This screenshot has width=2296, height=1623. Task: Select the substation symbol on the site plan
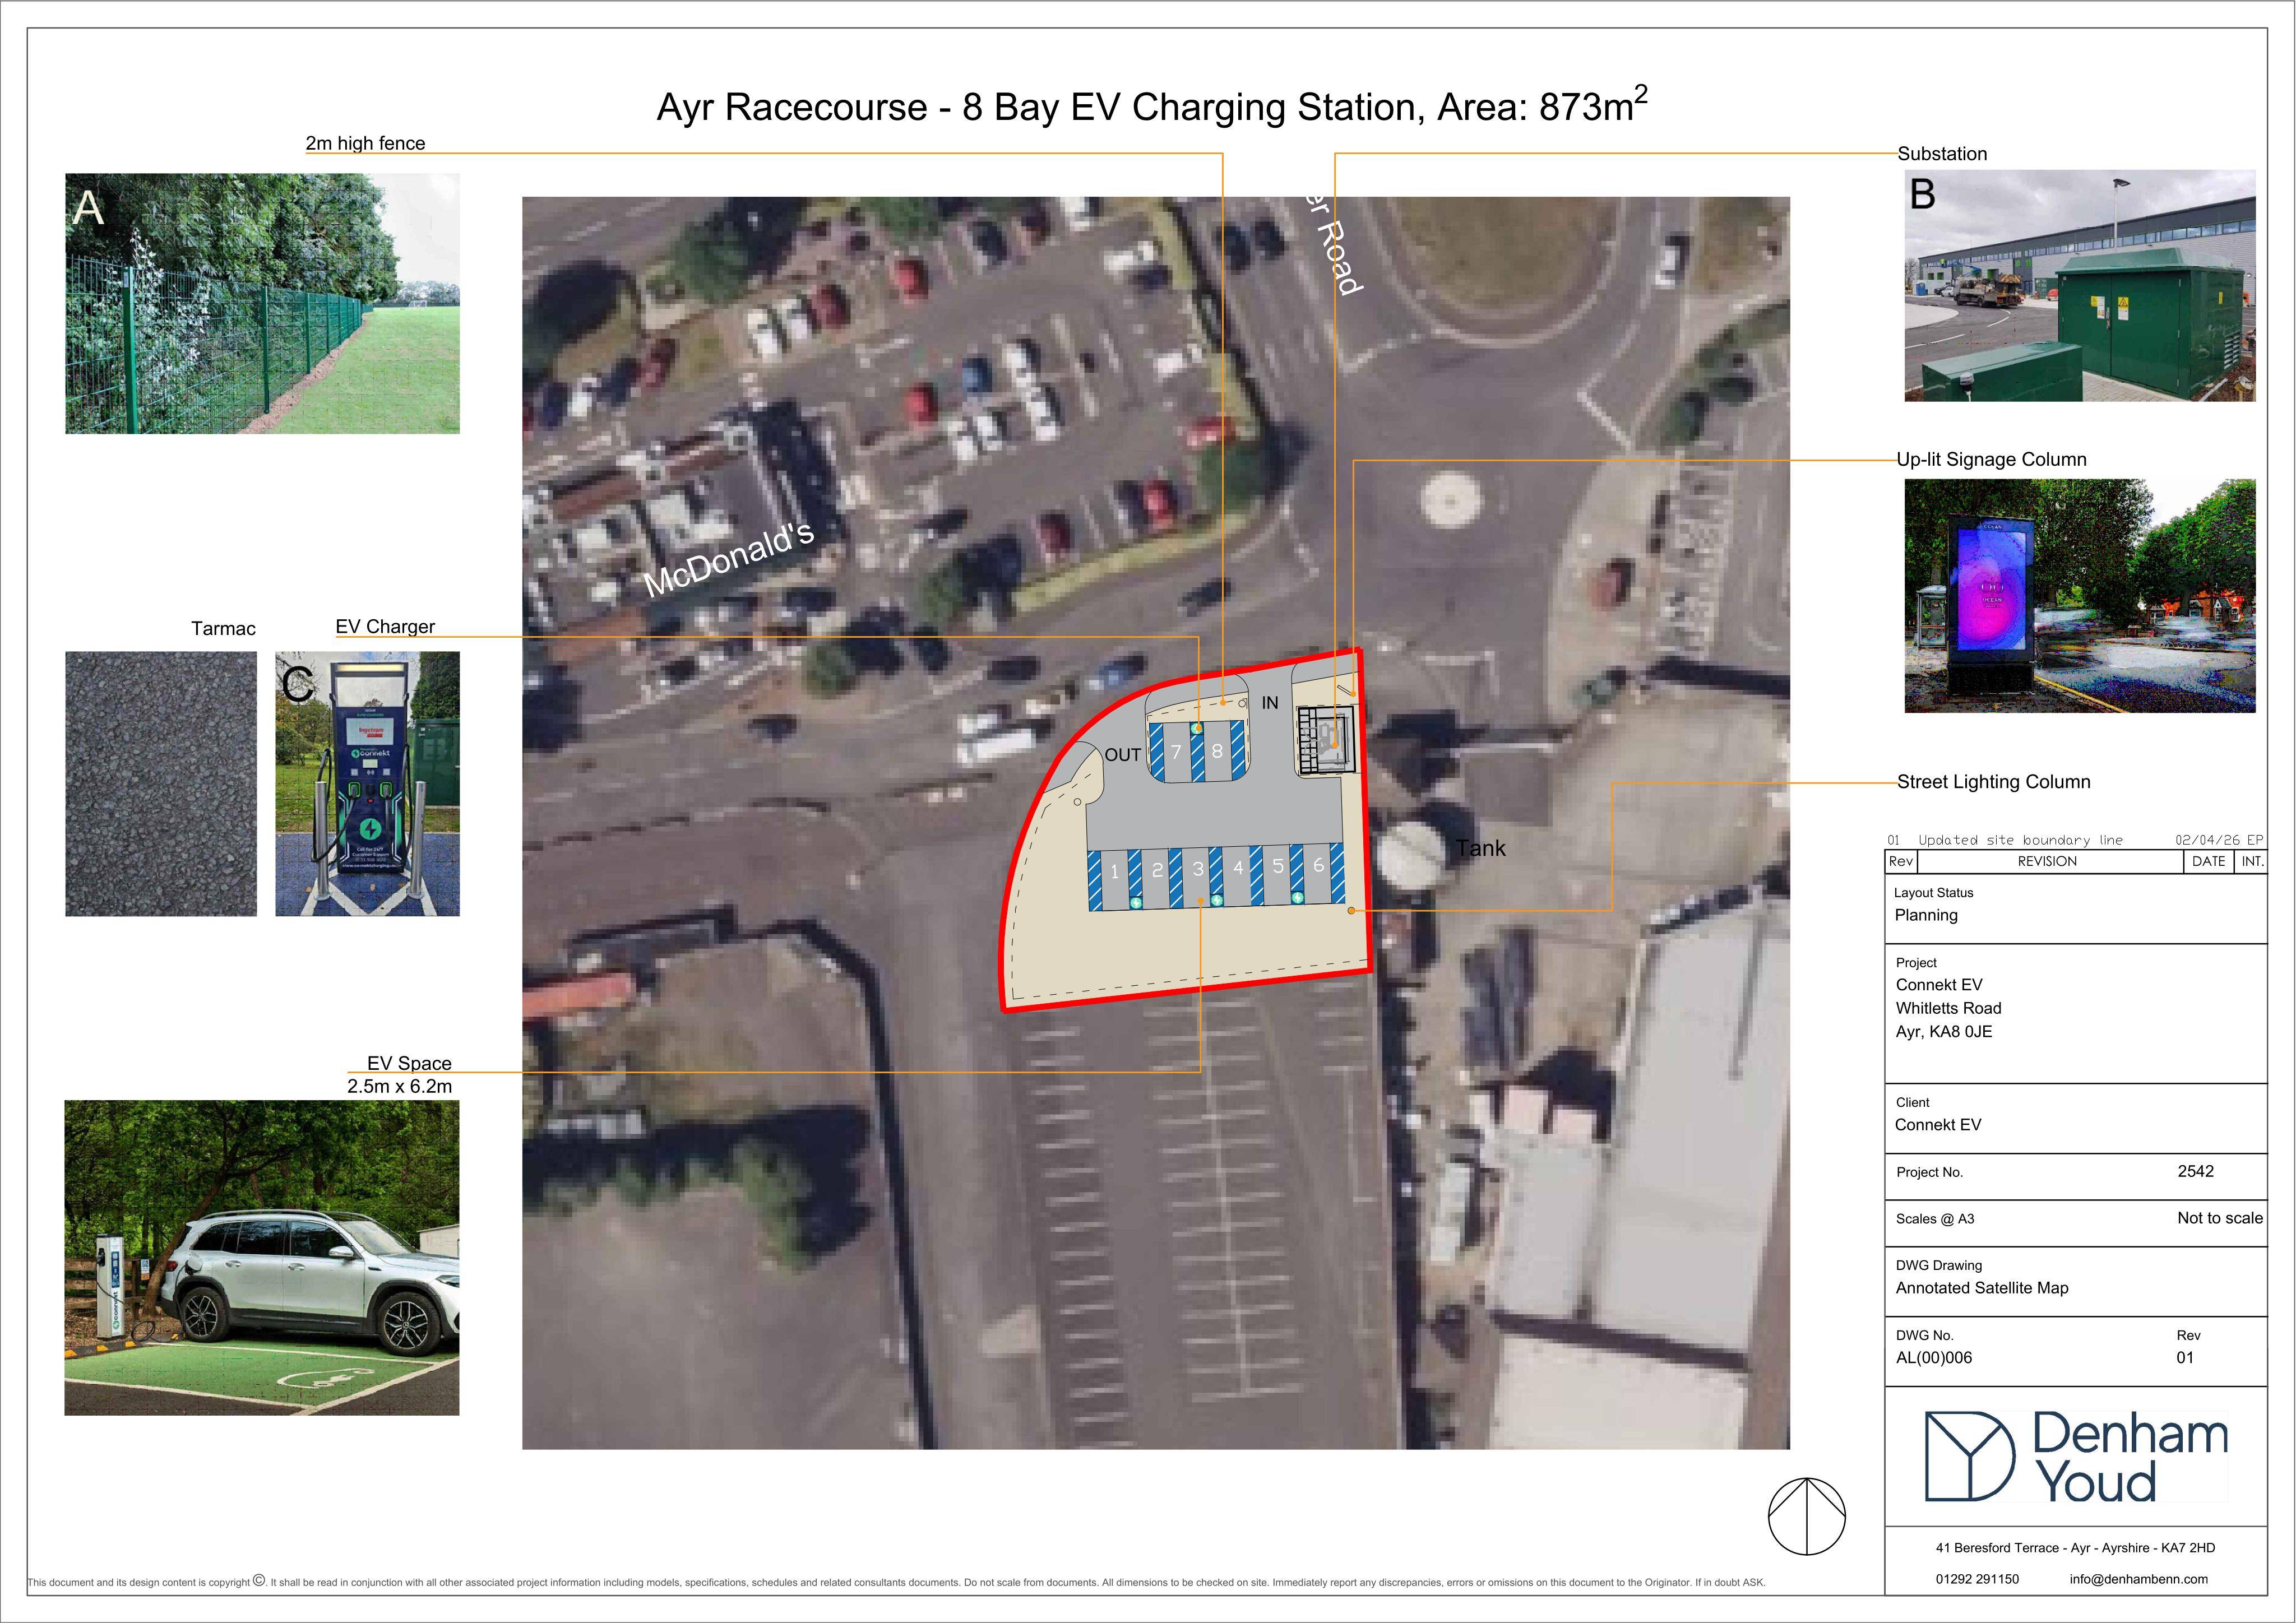[1326, 740]
